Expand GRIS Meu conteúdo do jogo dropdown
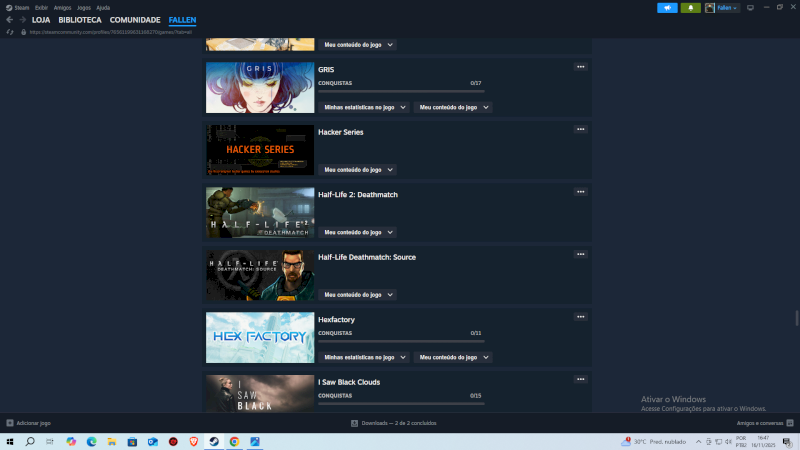This screenshot has width=800, height=450. tap(454, 107)
